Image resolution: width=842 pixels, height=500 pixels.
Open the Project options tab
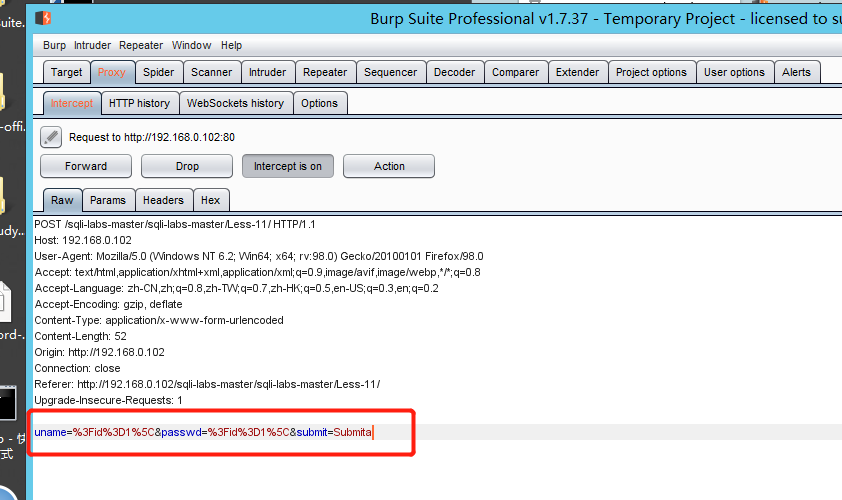pyautogui.click(x=651, y=72)
